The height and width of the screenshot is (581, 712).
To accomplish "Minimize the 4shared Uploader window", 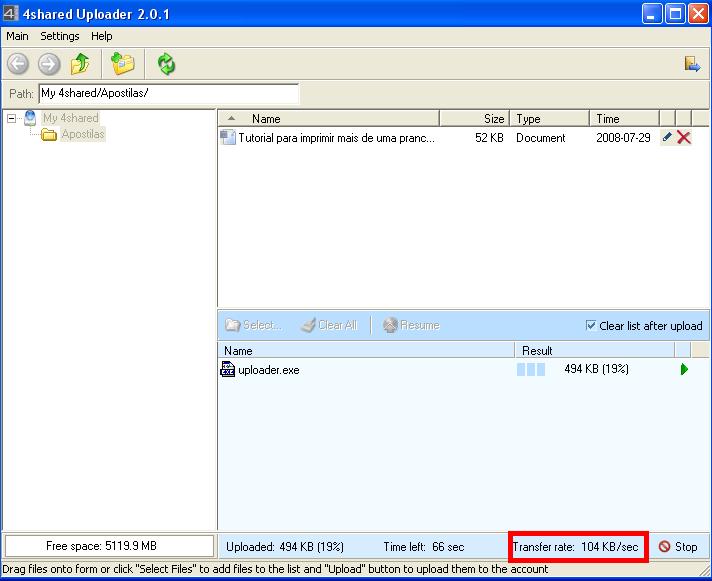I will coord(652,14).
